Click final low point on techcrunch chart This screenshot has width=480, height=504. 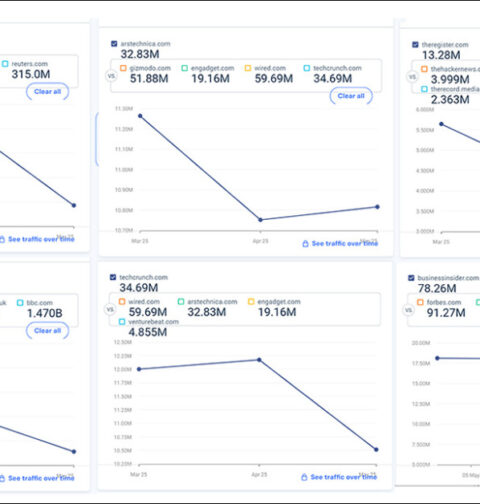[376, 450]
